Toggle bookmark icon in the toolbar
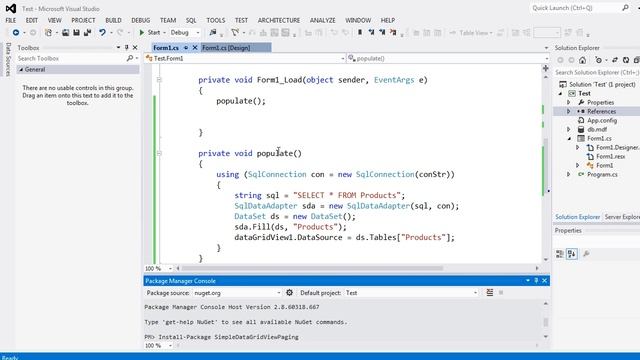 click(x=360, y=33)
